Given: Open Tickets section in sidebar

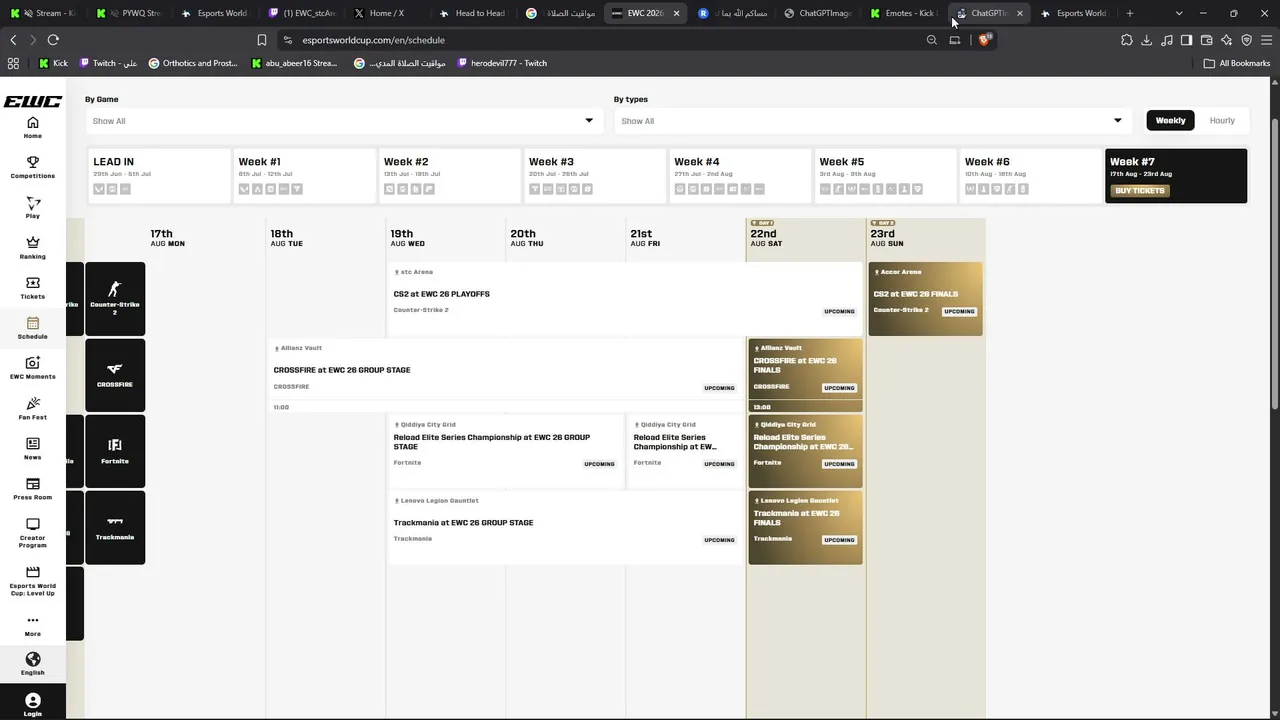Looking at the screenshot, I should (32, 288).
